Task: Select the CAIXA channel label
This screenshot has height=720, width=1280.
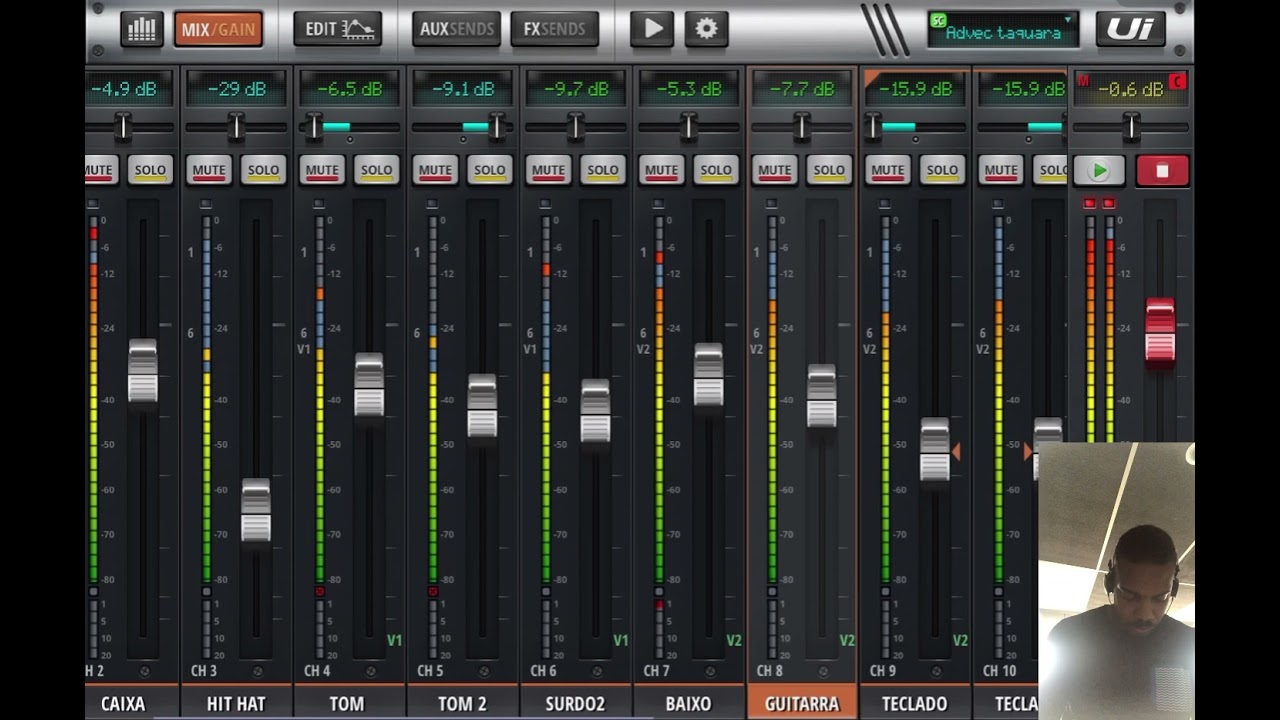Action: point(132,703)
